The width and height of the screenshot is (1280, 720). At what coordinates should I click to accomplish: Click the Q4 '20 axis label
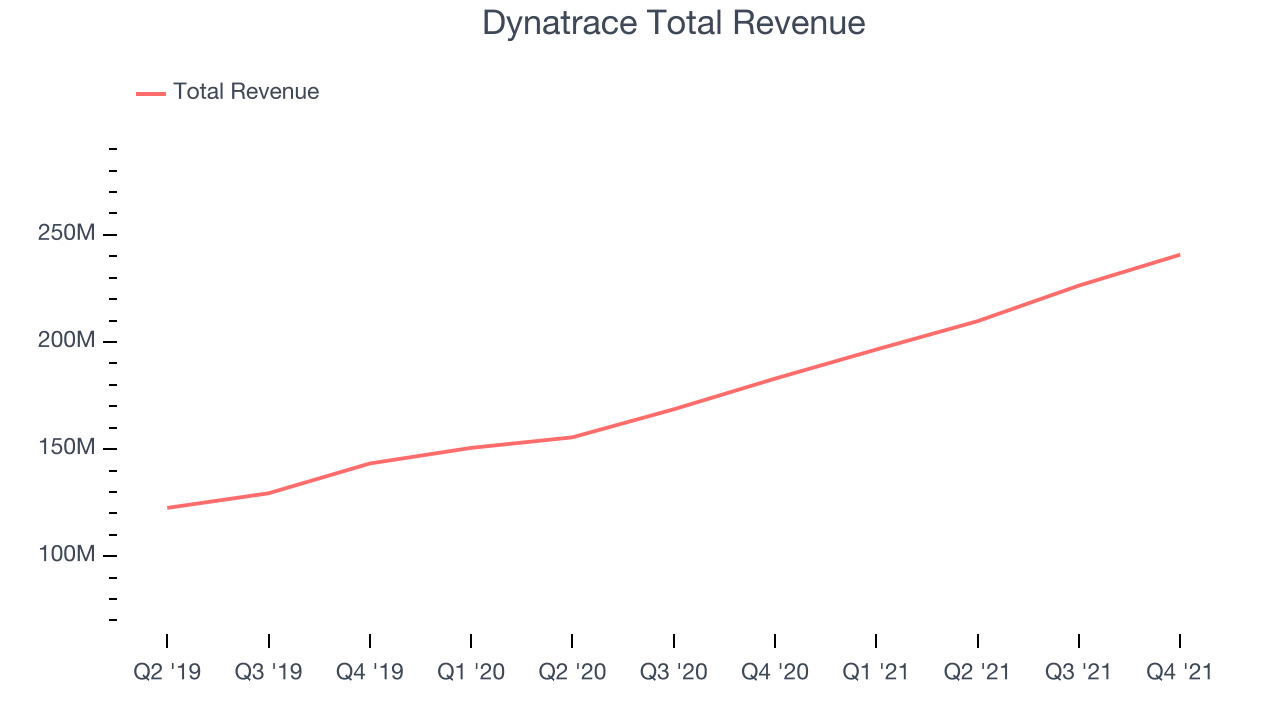pyautogui.click(x=775, y=672)
